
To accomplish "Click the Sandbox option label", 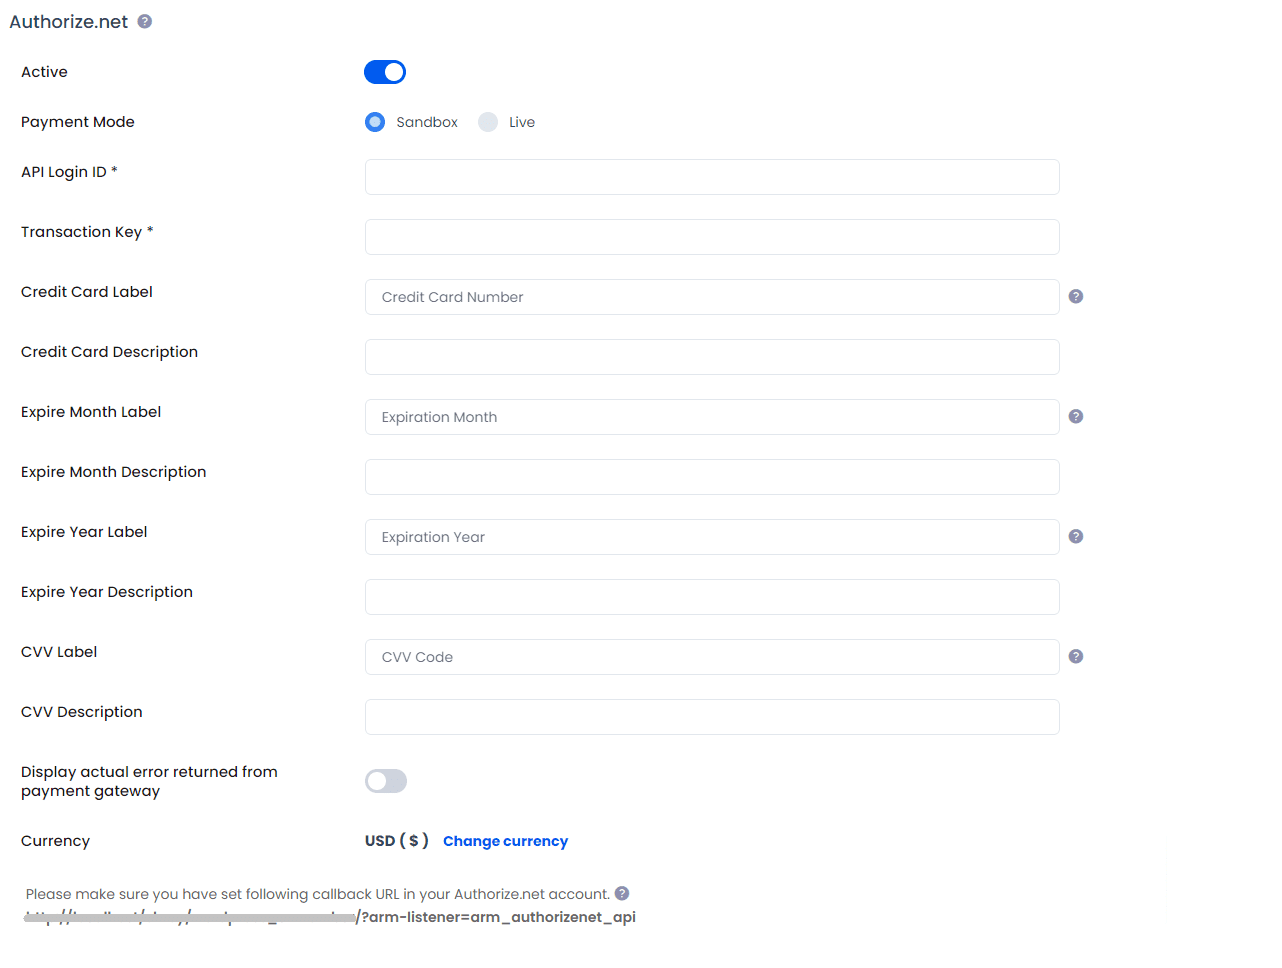I will point(427,122).
